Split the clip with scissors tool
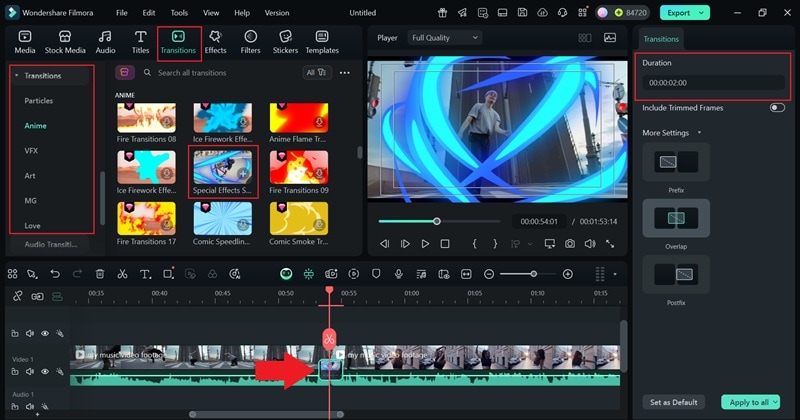The height and width of the screenshot is (420, 800). (x=122, y=274)
